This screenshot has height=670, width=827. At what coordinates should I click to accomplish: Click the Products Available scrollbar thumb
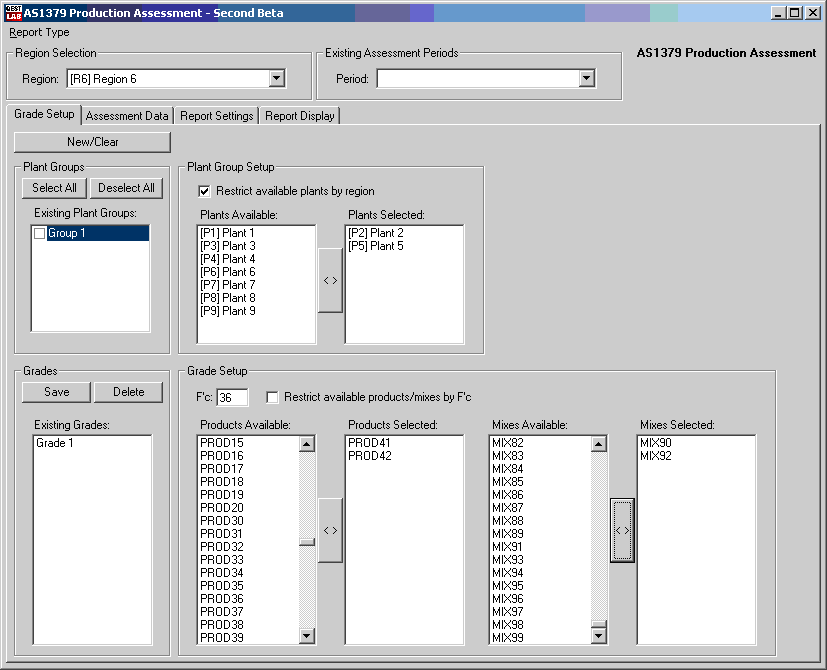307,543
